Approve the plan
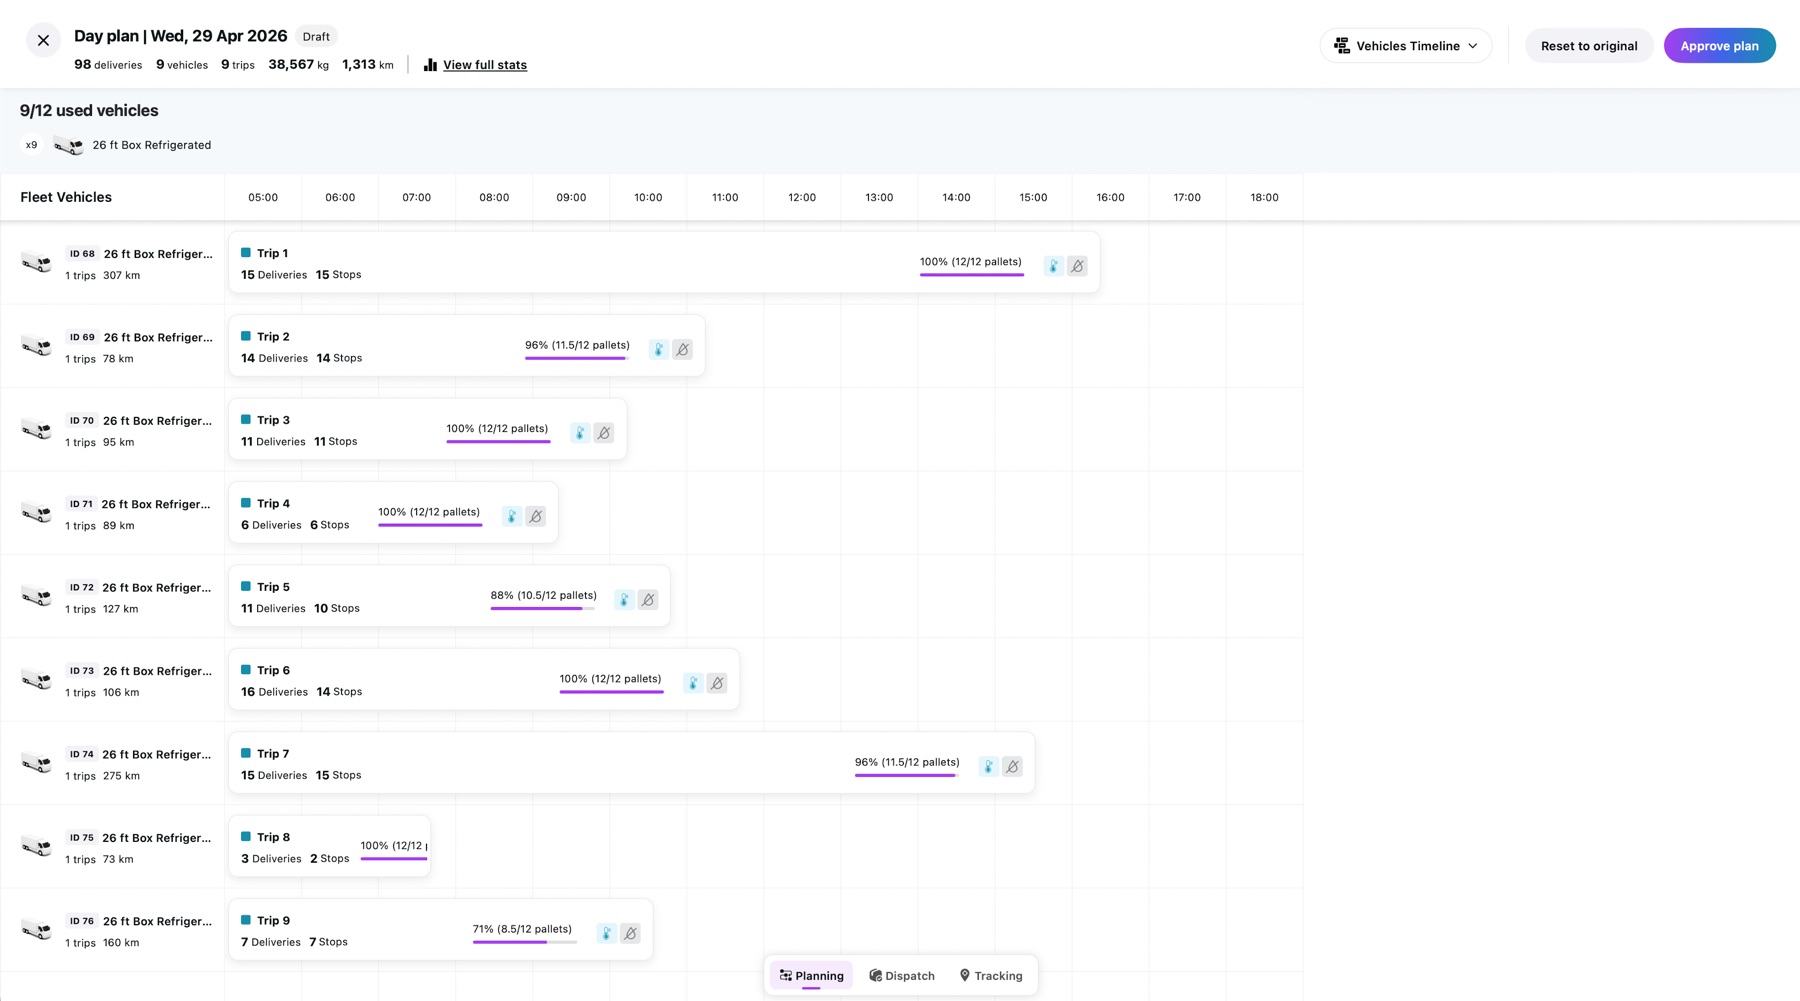 tap(1719, 46)
